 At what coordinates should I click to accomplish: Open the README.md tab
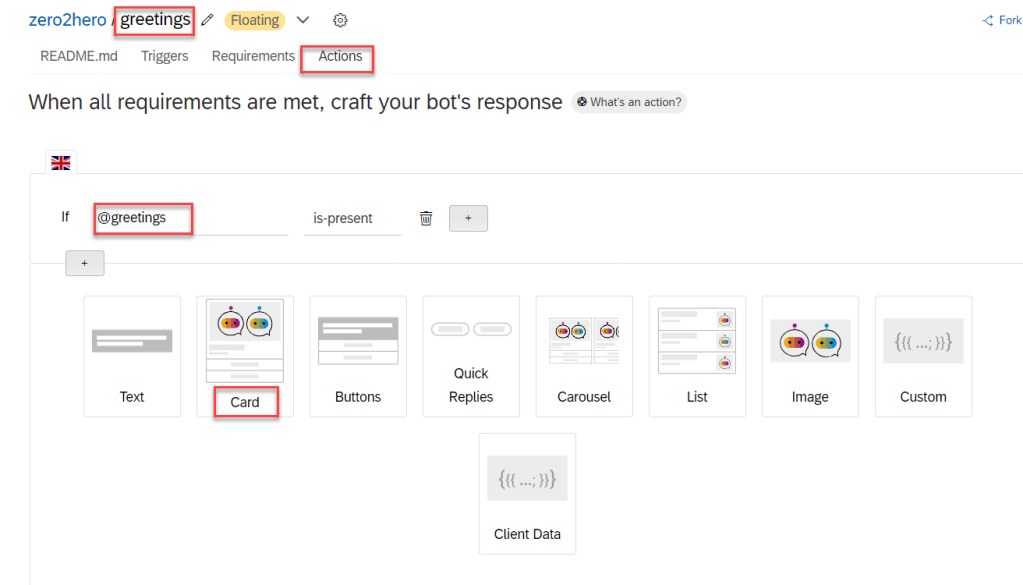pos(79,56)
